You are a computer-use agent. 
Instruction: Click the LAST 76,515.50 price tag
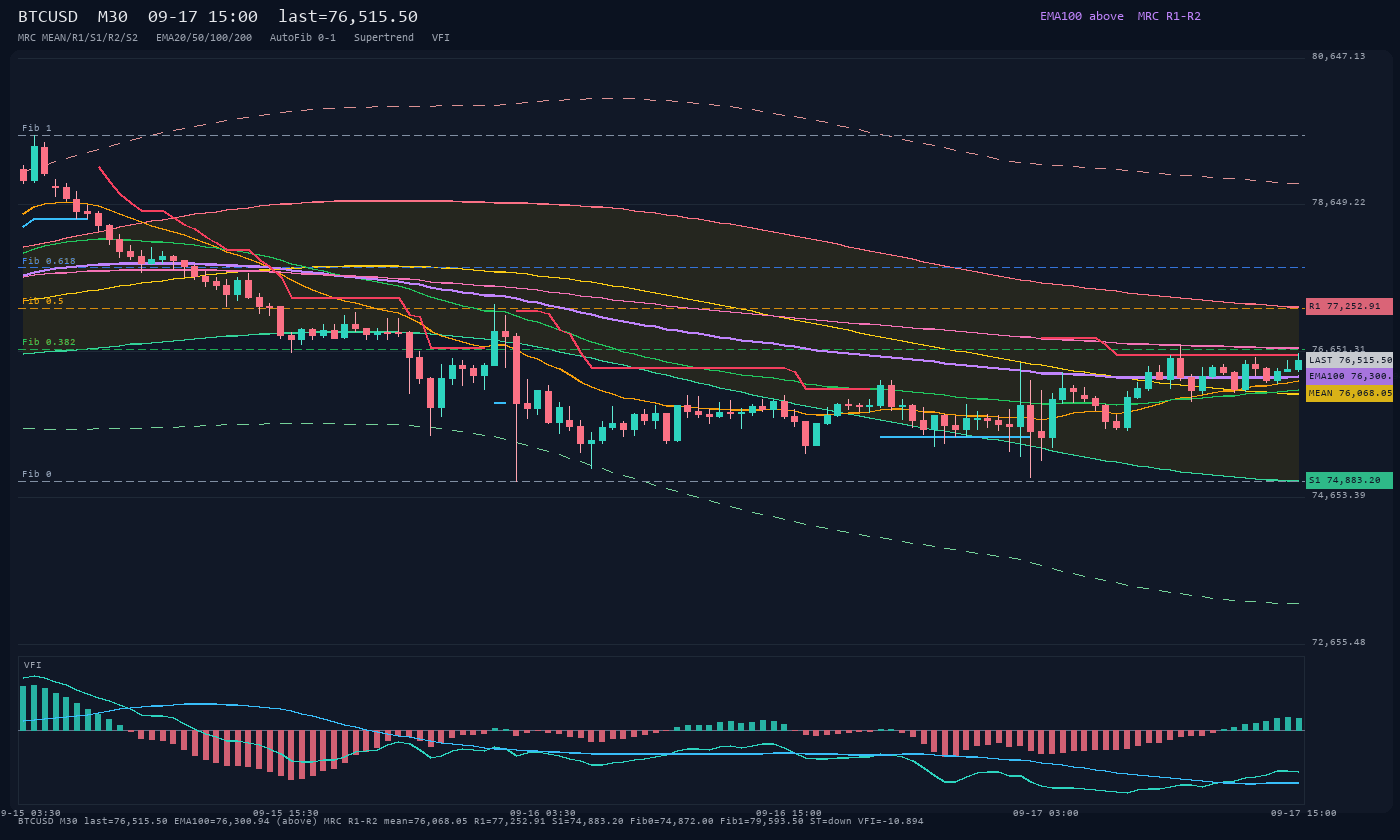pos(1349,360)
